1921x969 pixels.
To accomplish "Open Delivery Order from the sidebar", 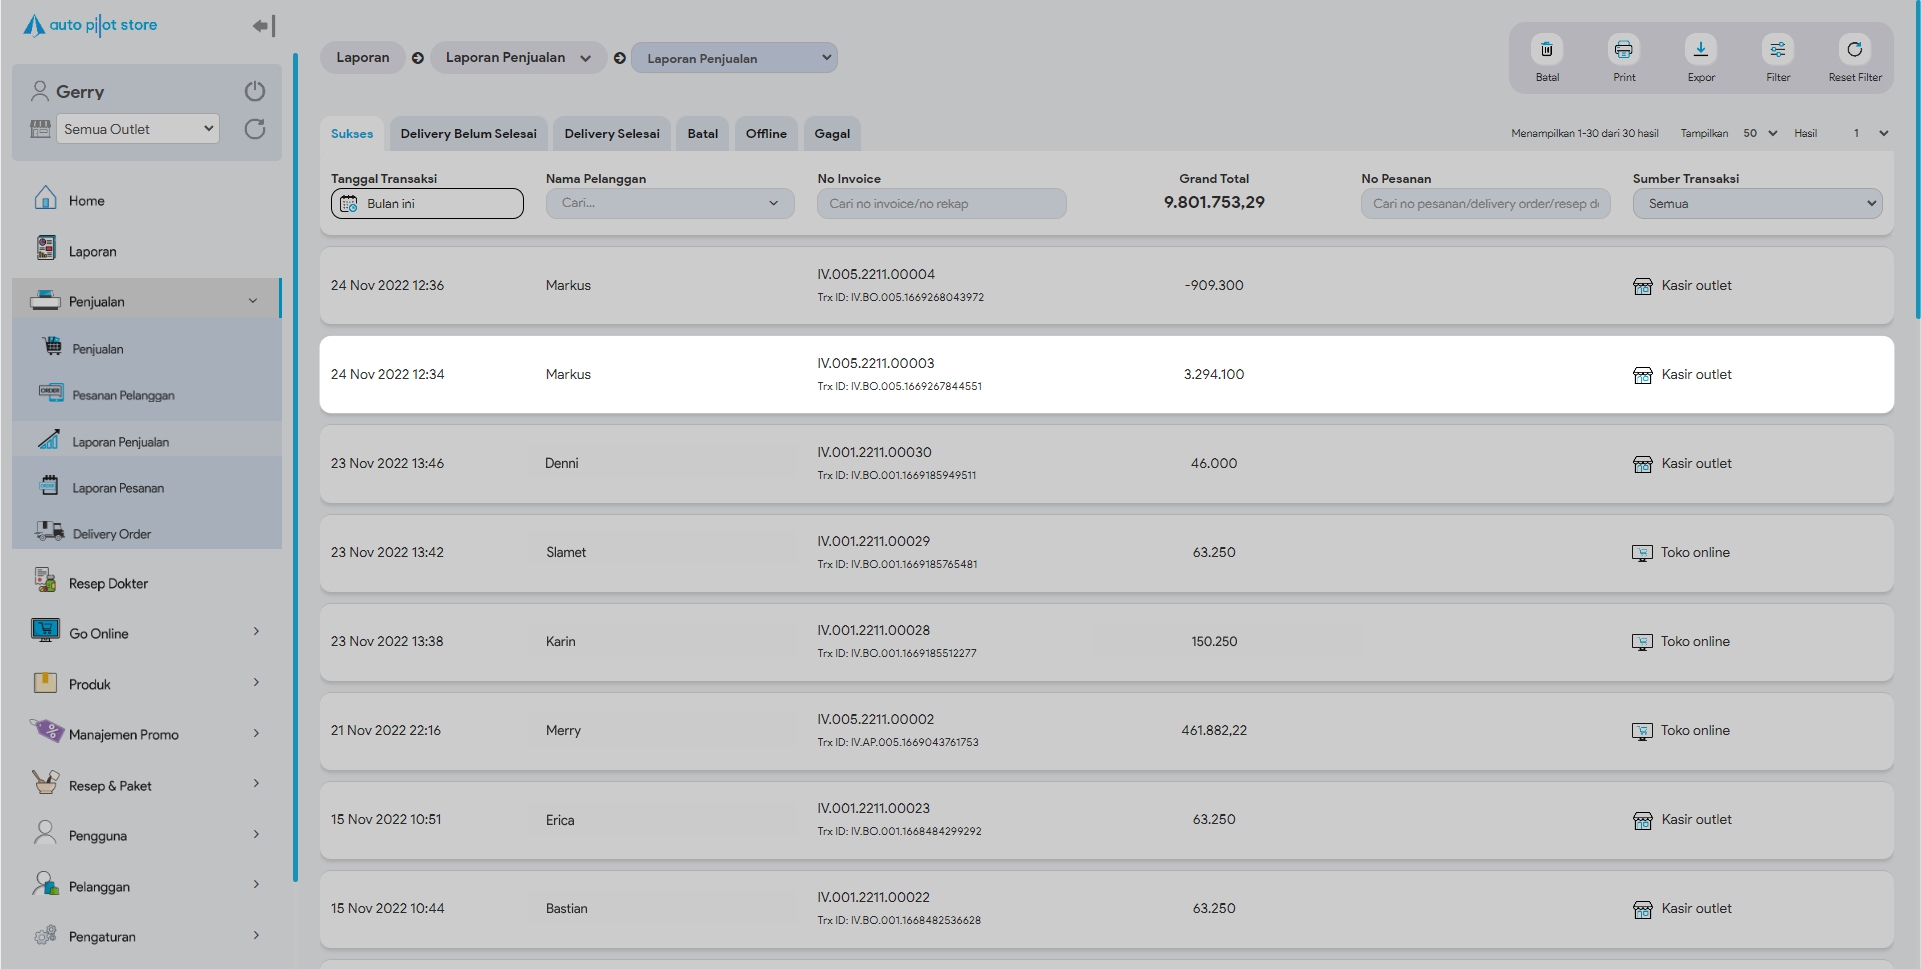I will pos(111,534).
